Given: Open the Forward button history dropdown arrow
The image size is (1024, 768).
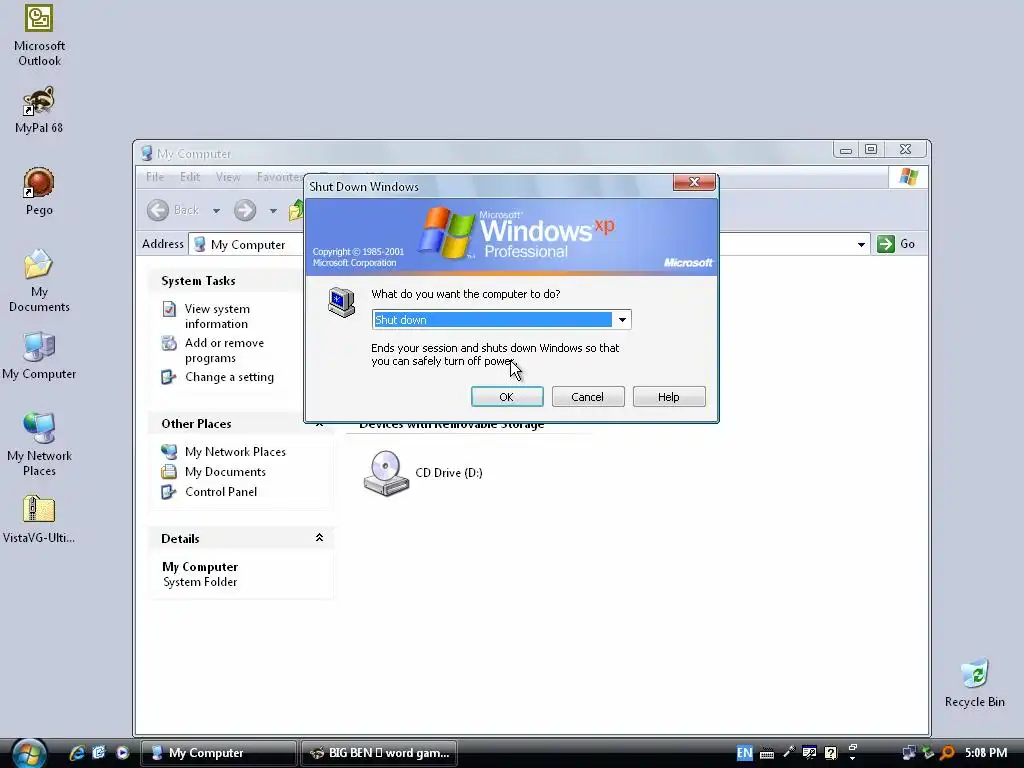Looking at the screenshot, I should pyautogui.click(x=273, y=211).
